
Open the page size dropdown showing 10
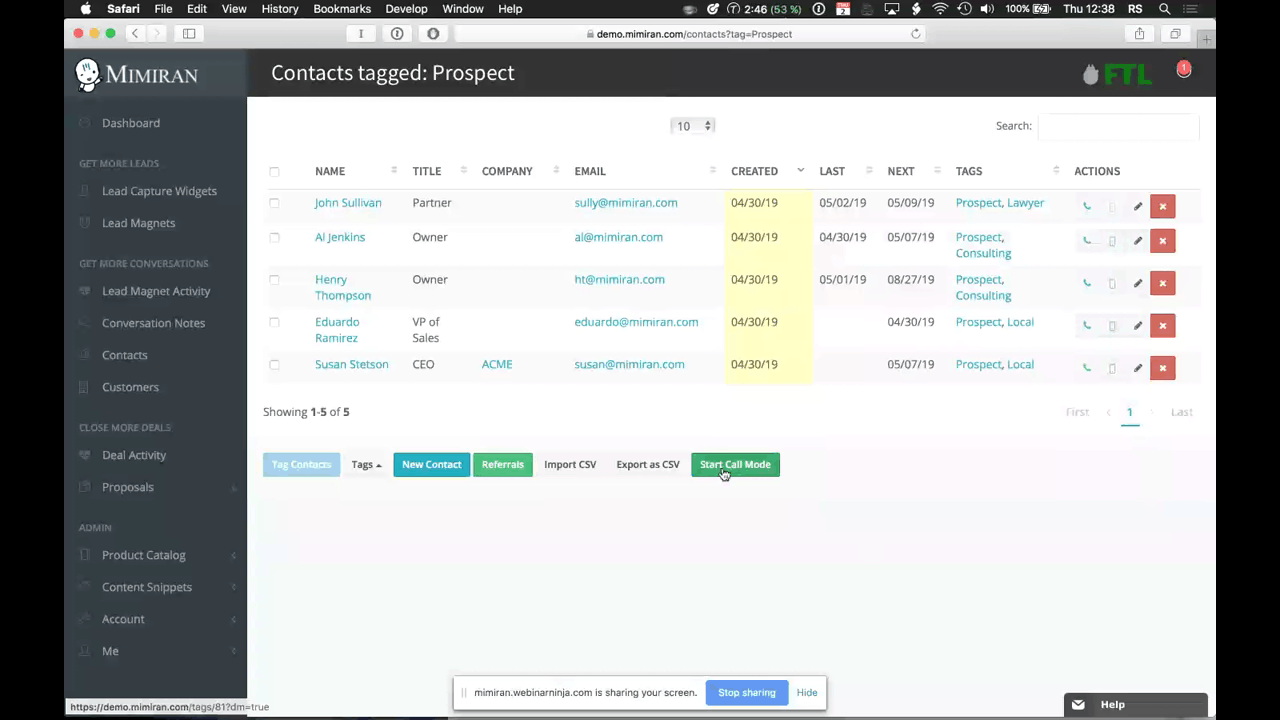tap(692, 126)
